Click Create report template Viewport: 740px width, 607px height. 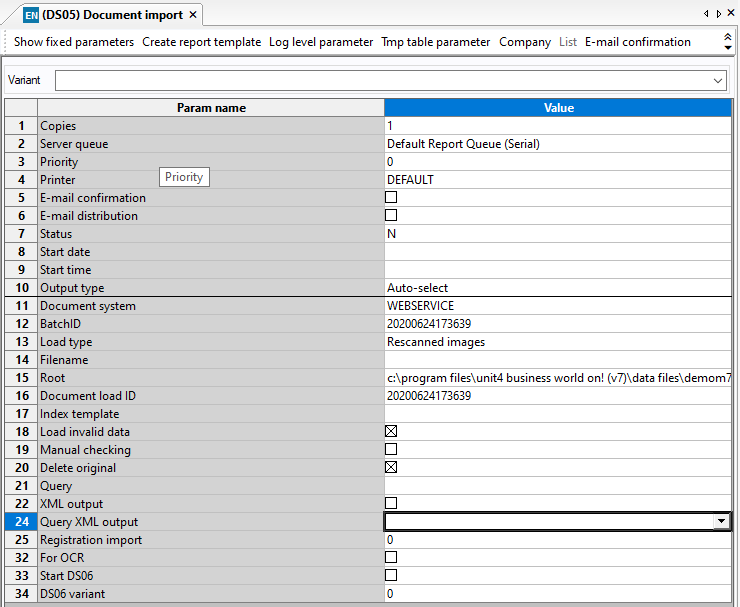(x=201, y=42)
